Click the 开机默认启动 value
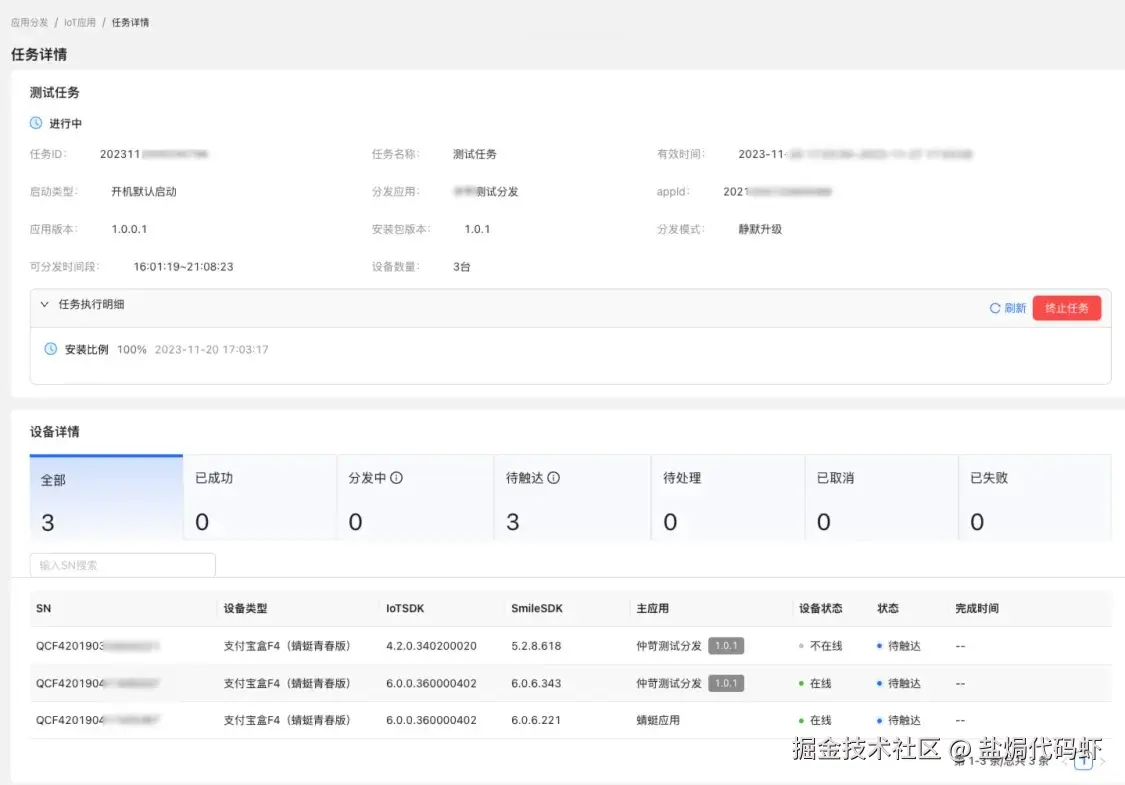Image resolution: width=1125 pixels, height=785 pixels. click(x=144, y=192)
